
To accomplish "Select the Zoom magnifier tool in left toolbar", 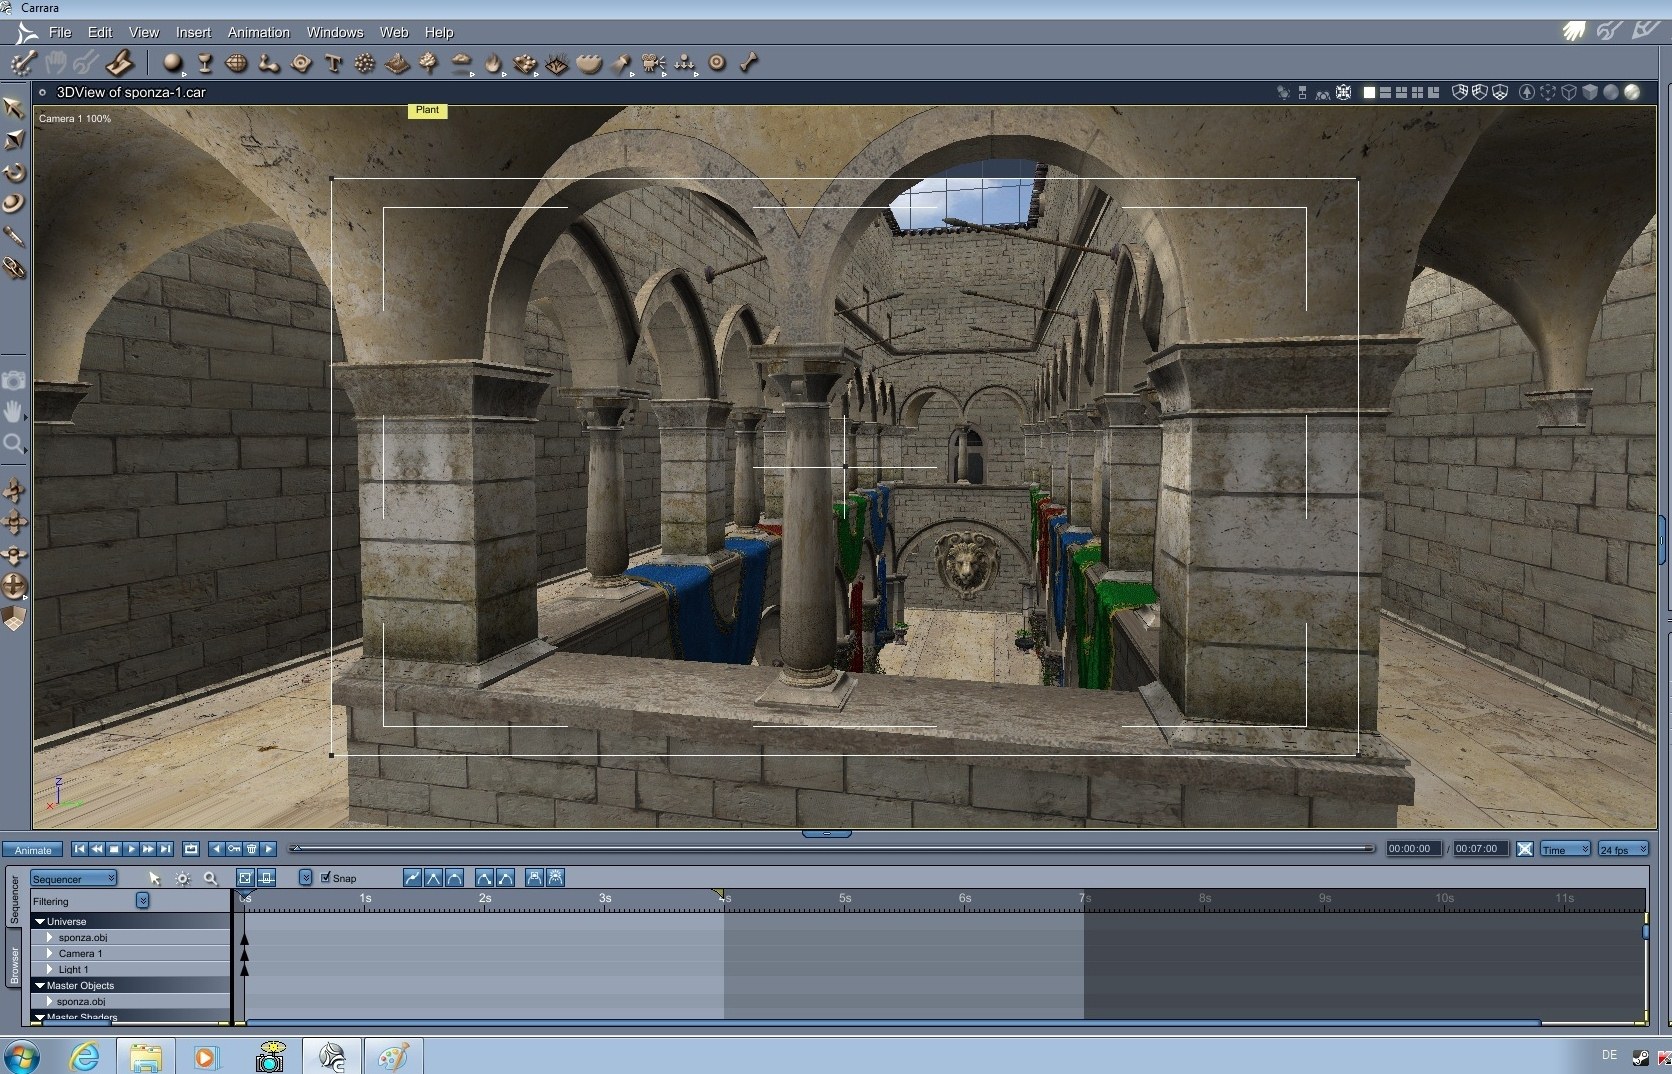I will coord(14,443).
